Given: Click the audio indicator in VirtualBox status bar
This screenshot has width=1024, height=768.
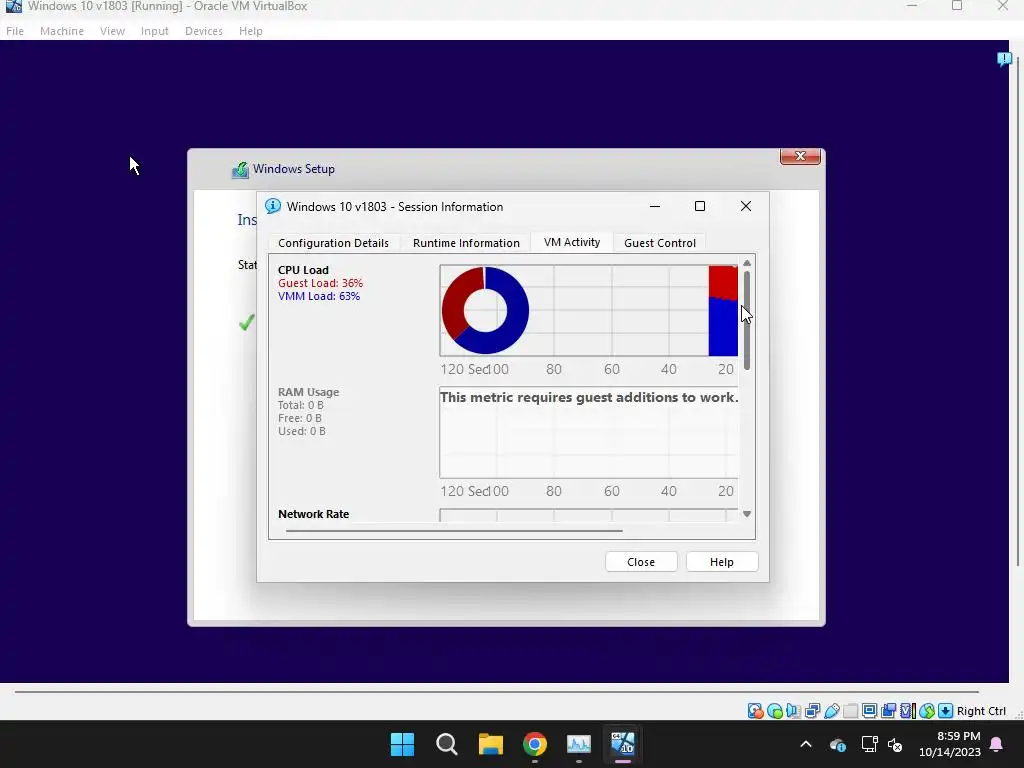Looking at the screenshot, I should click(793, 711).
